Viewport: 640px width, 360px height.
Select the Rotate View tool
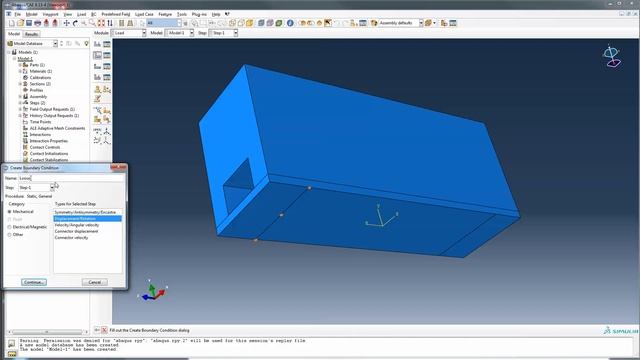(x=75, y=23)
